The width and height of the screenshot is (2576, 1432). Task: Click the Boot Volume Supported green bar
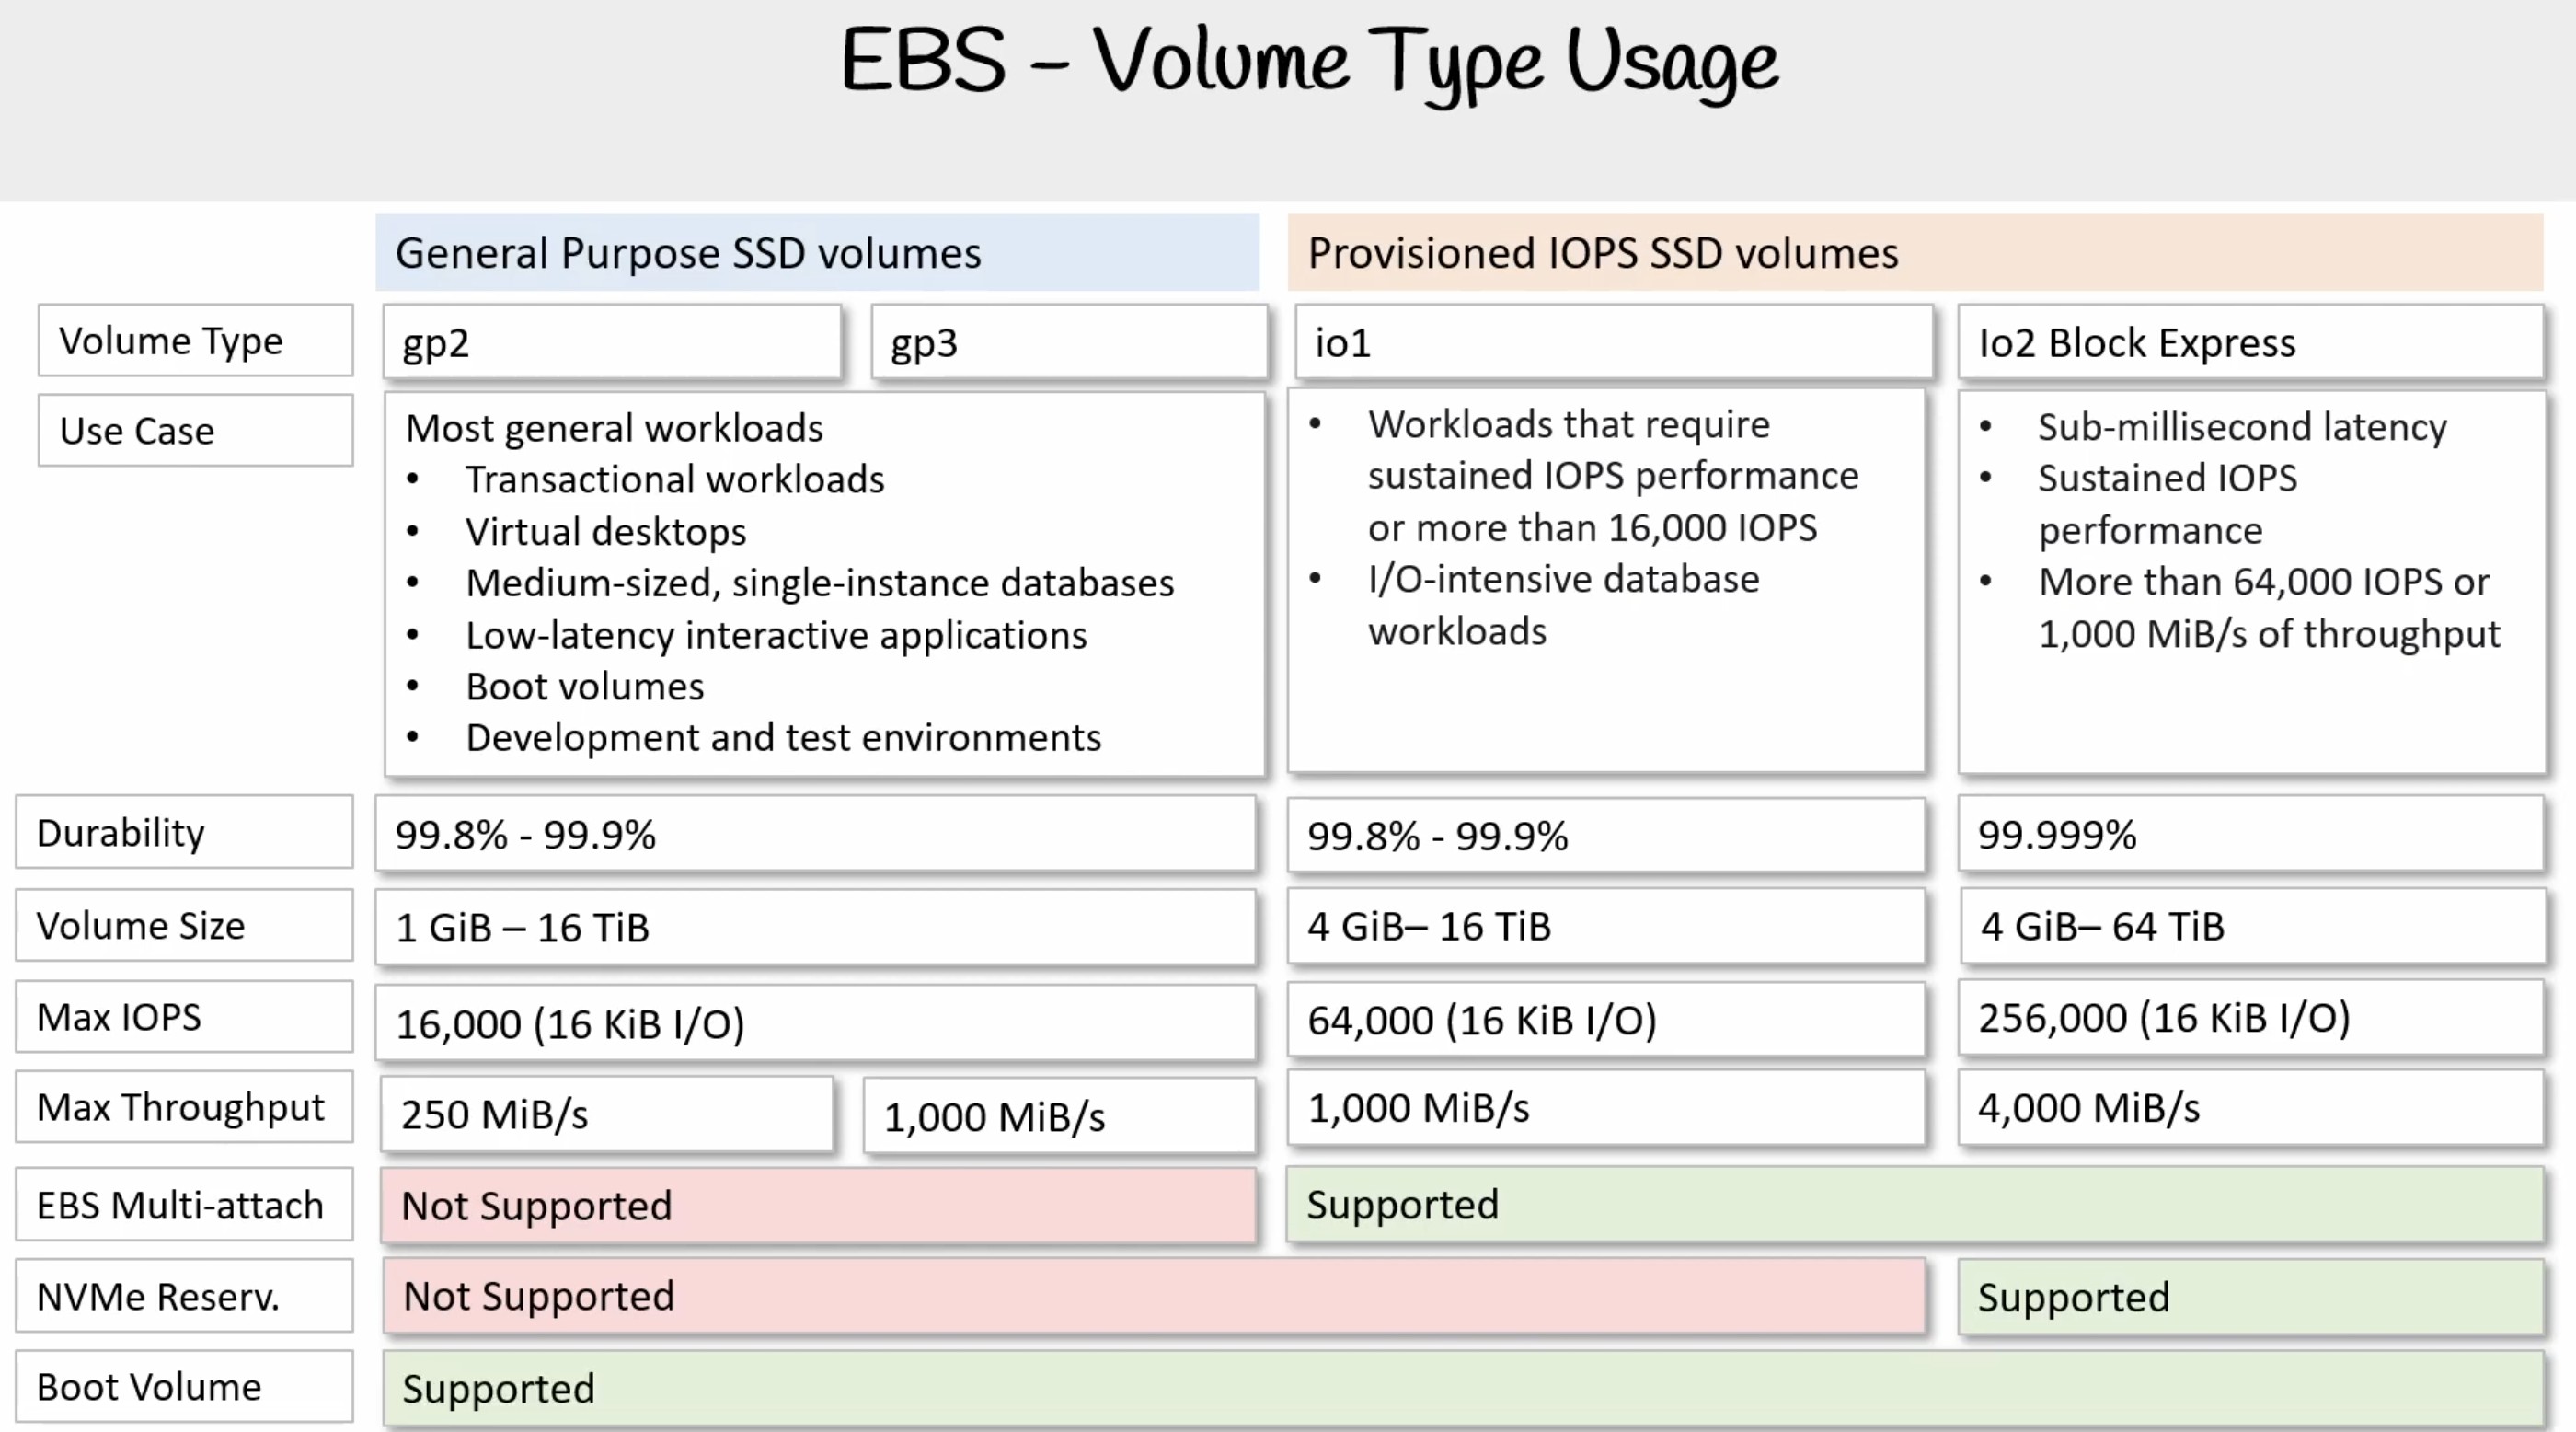tap(1463, 1388)
